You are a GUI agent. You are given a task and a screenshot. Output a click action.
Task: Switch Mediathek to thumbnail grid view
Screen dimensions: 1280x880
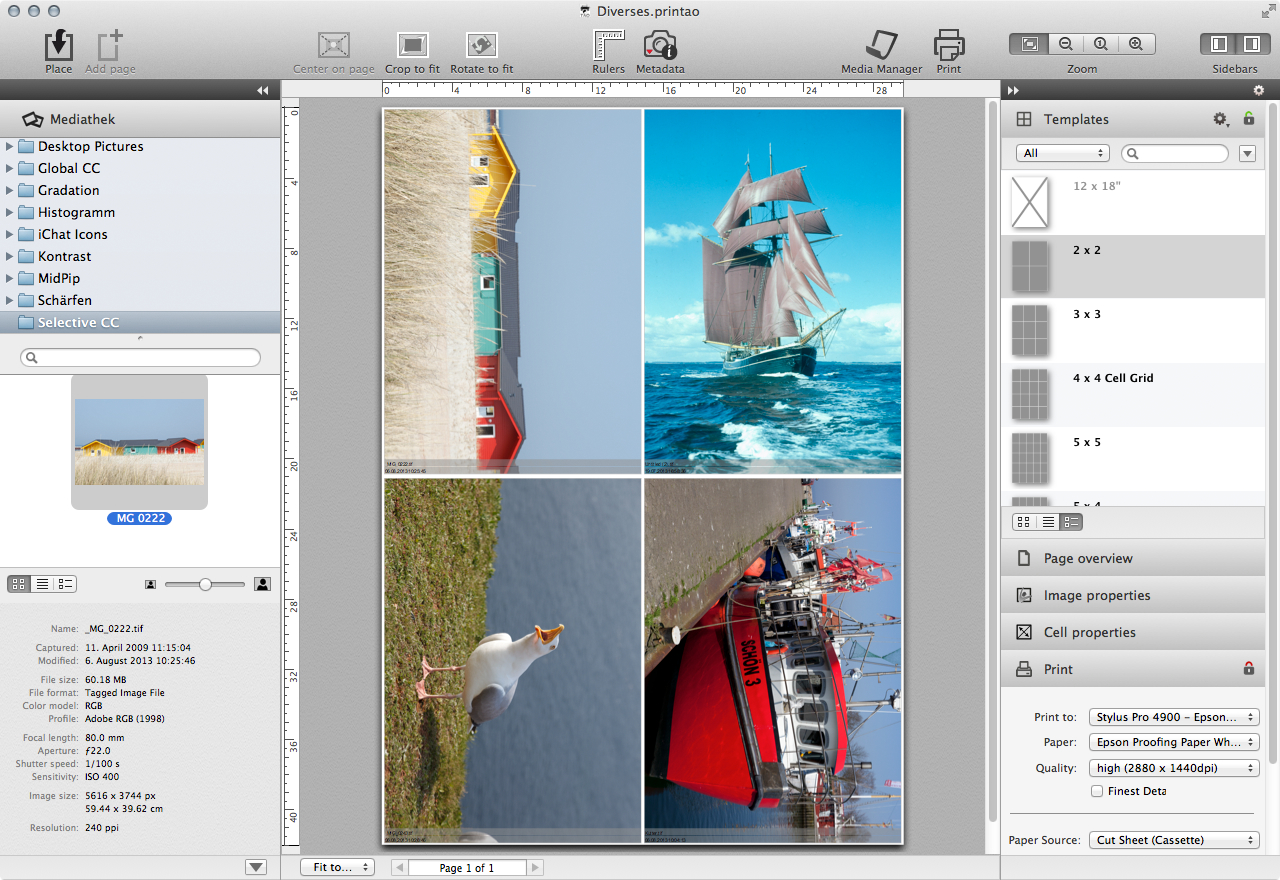click(x=19, y=584)
